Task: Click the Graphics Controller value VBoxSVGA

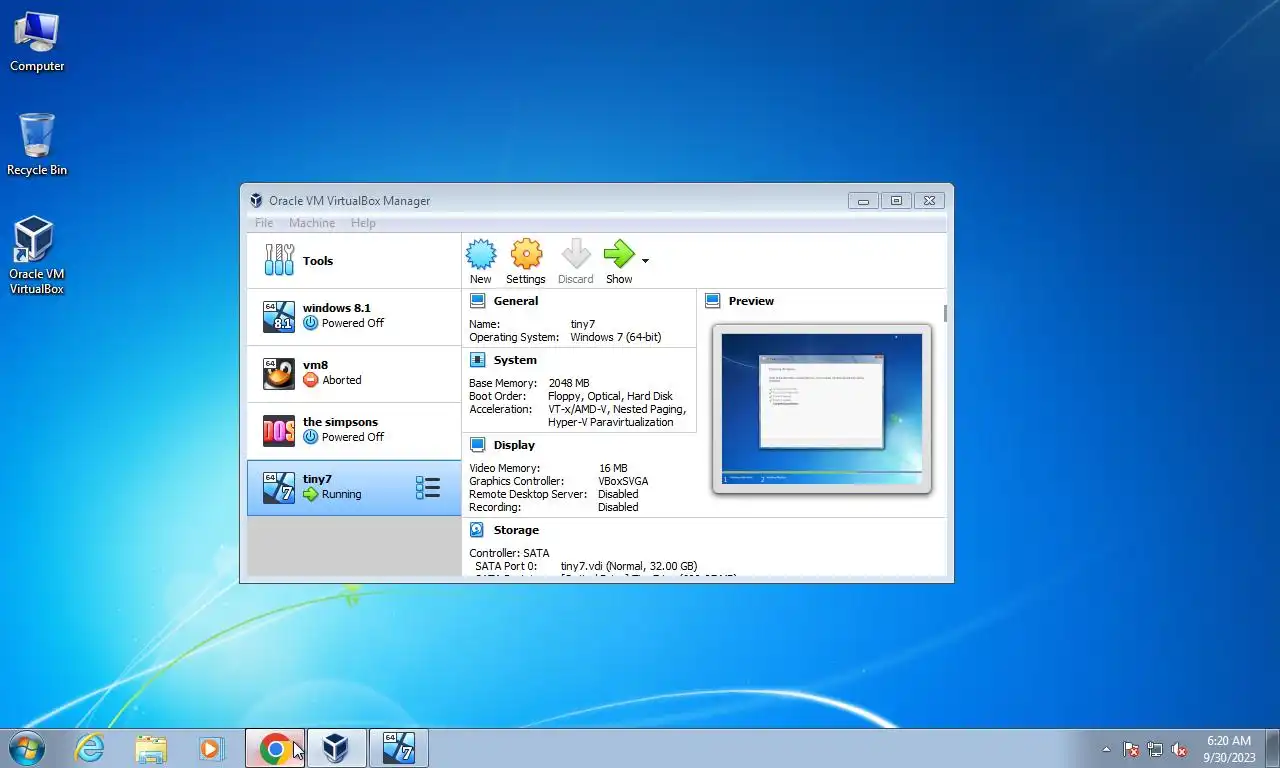Action: click(x=623, y=481)
